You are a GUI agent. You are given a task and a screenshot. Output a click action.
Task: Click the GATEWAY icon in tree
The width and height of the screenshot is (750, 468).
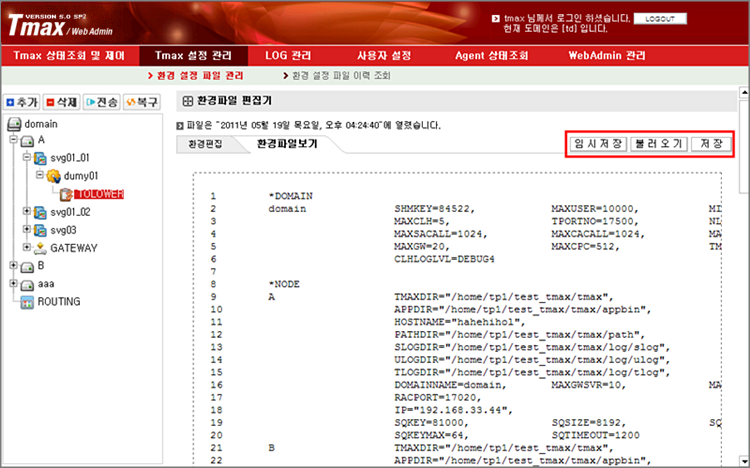pos(40,248)
